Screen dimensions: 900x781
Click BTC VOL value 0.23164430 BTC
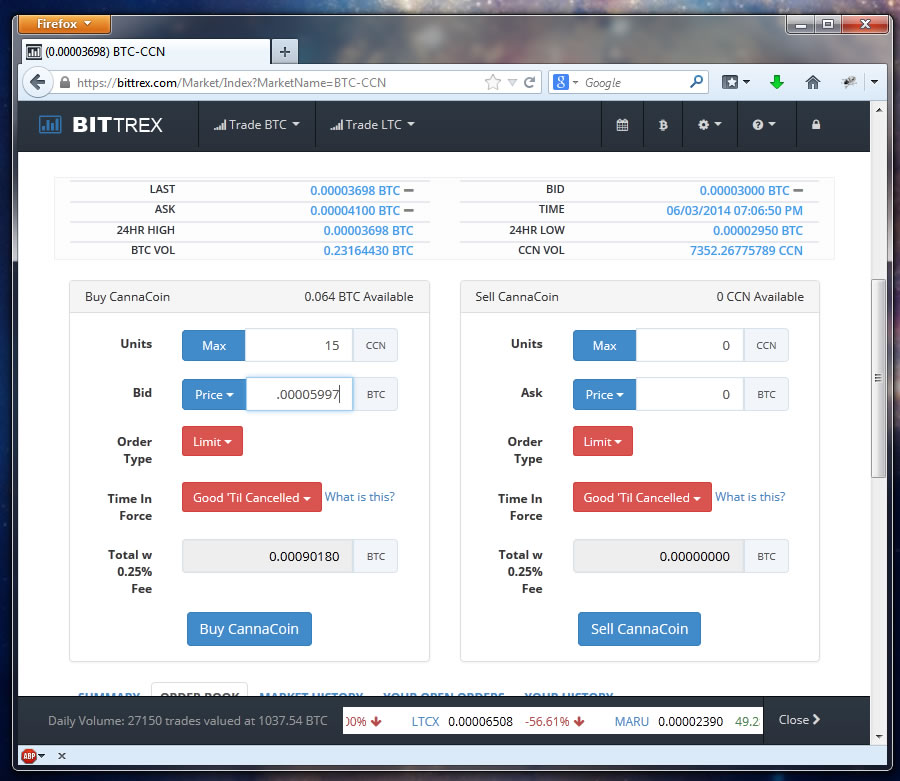click(x=368, y=251)
